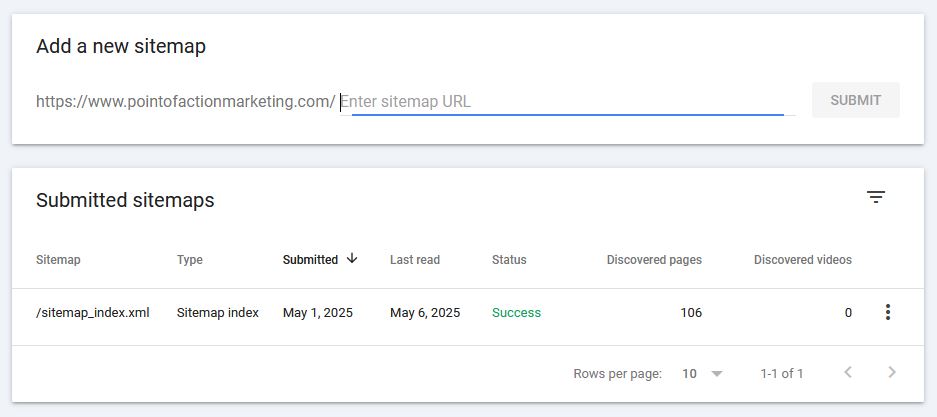Go to the previous page of sitemaps
This screenshot has width=937, height=417.
click(x=847, y=373)
